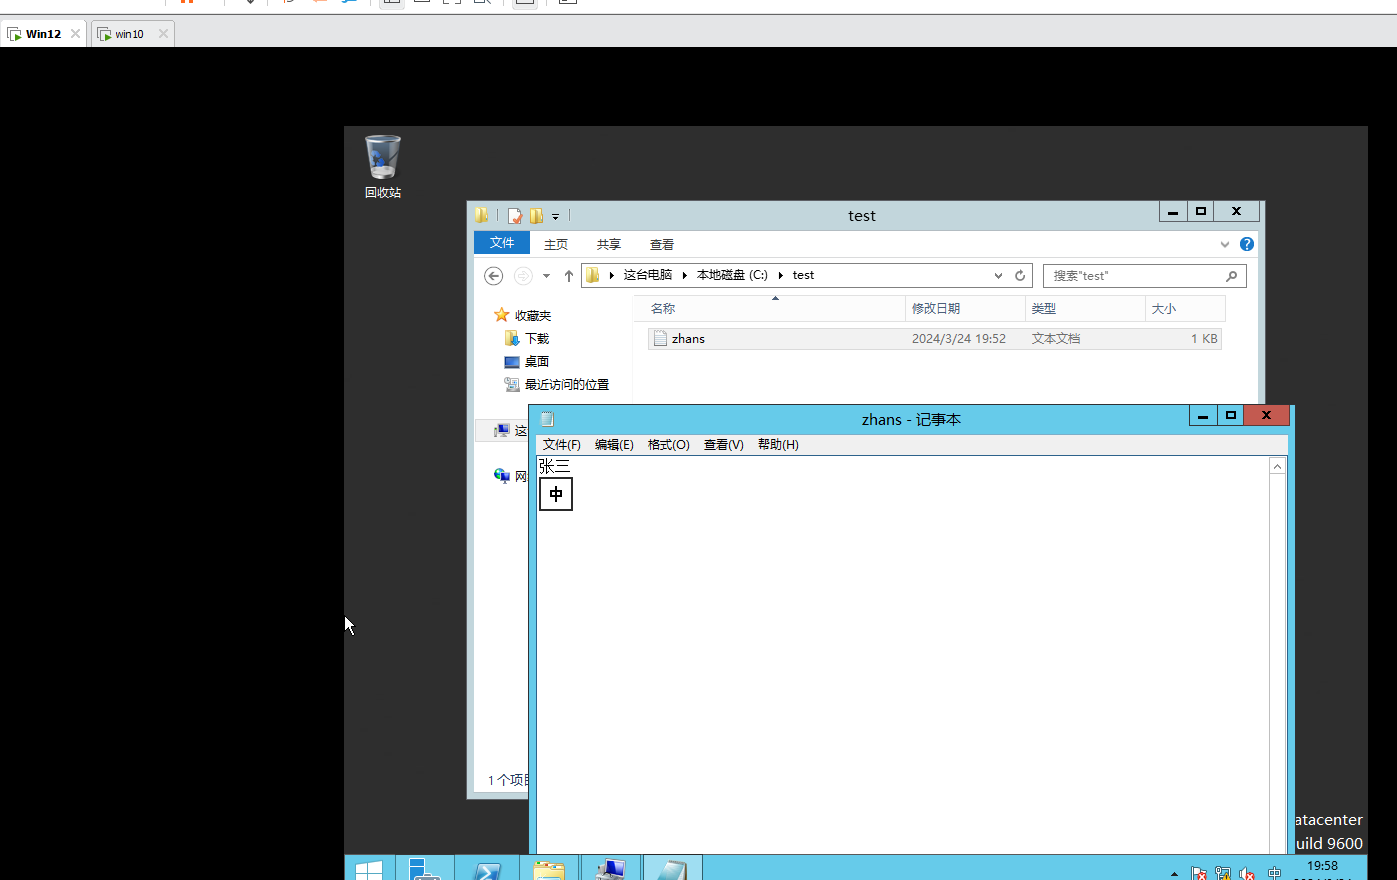Click 本地磁盘 (C:) breadcrumb
This screenshot has width=1397, height=880.
click(x=733, y=275)
